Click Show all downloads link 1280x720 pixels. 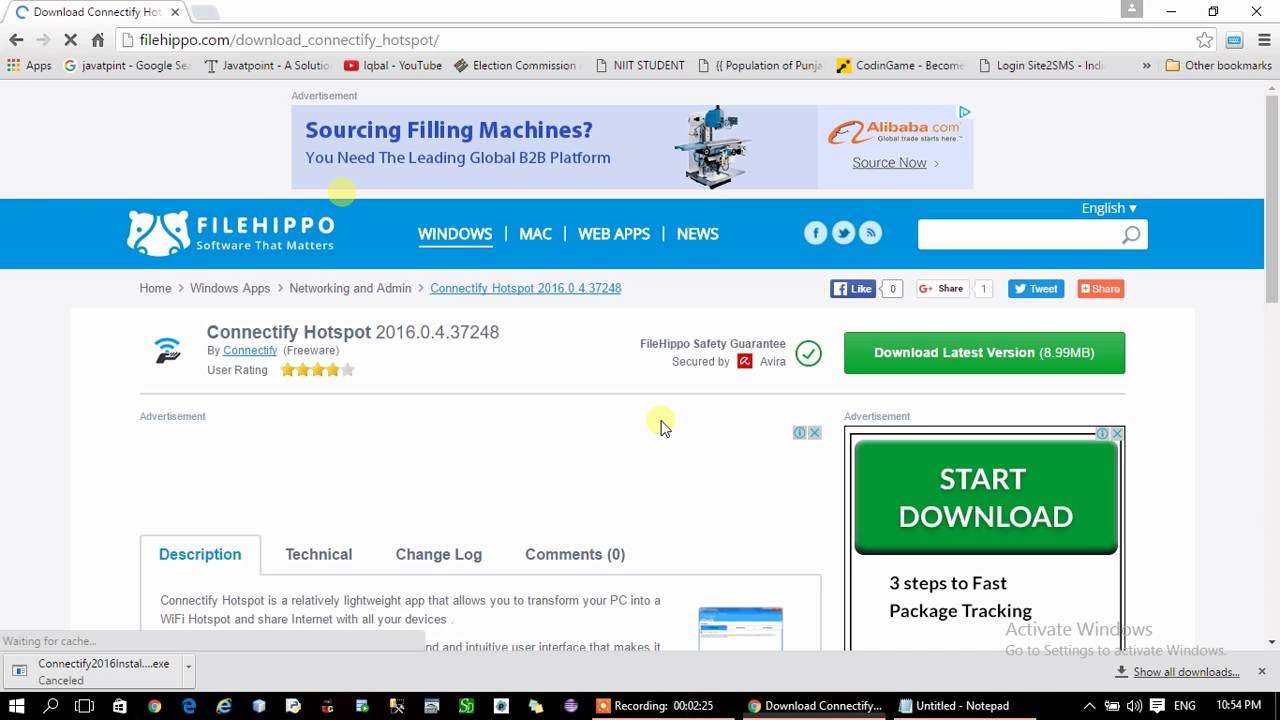point(1186,672)
